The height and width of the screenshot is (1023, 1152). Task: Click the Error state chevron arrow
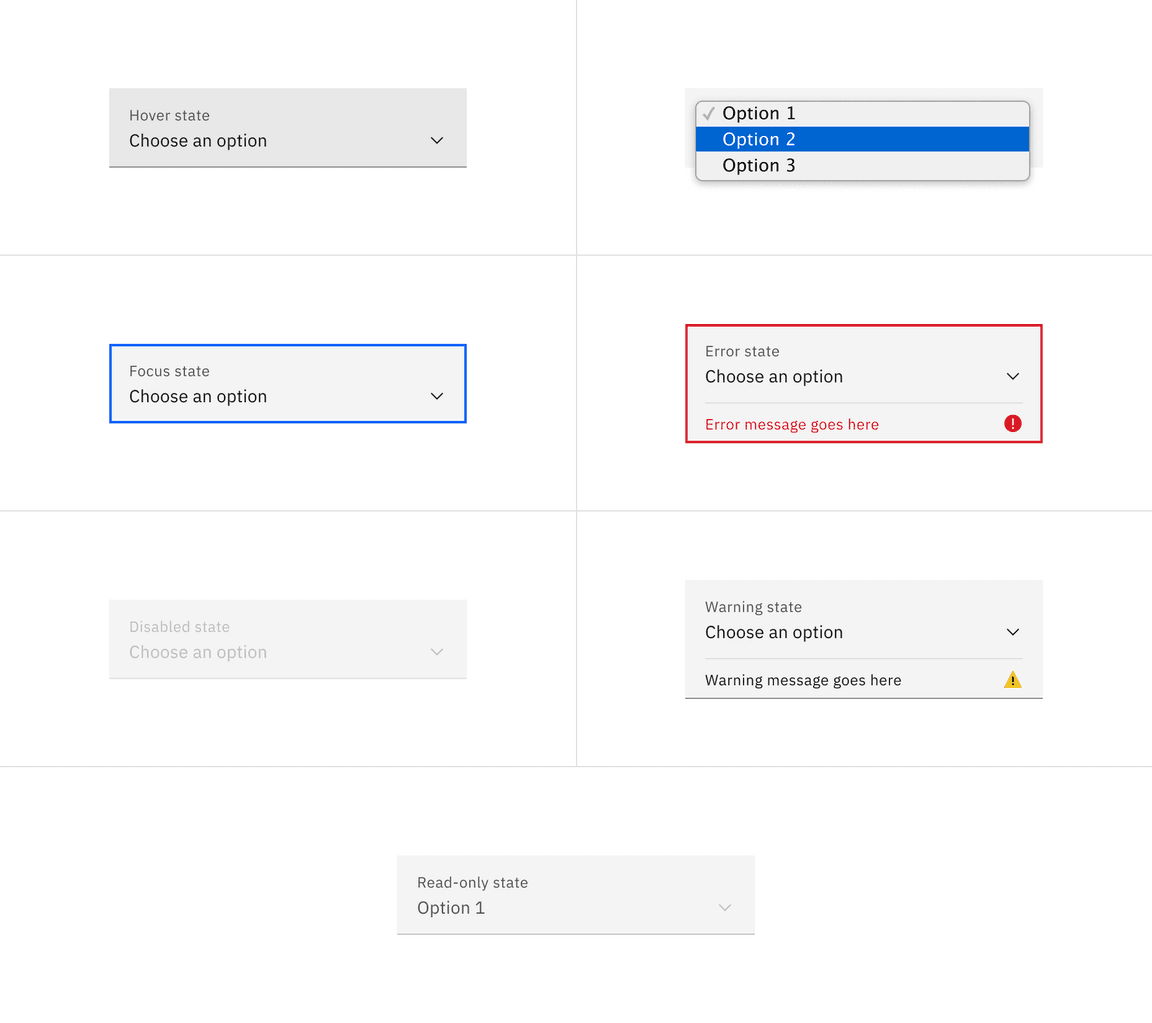1012,377
